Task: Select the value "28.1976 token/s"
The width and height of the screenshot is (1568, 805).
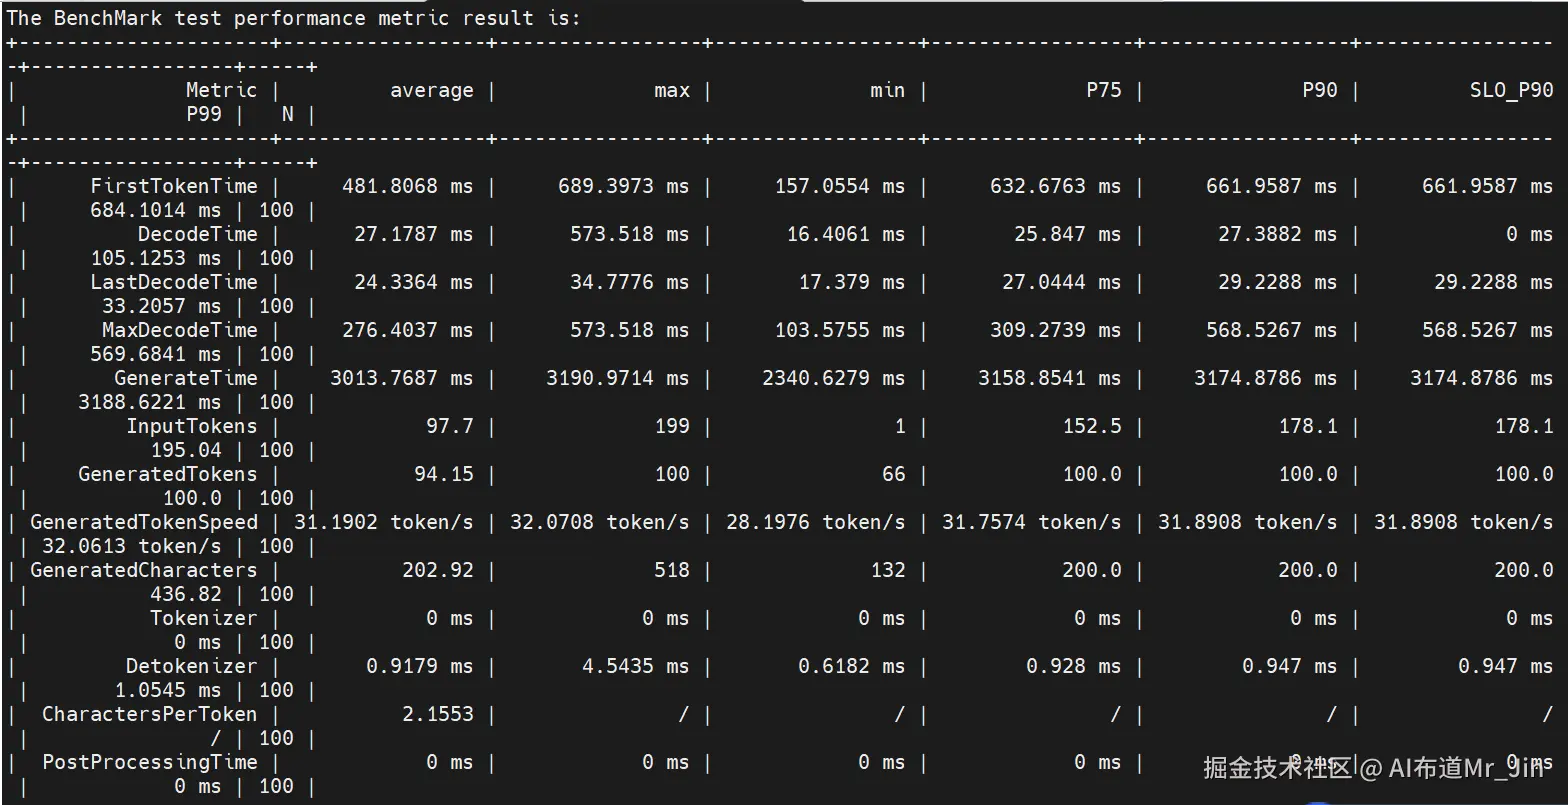Action: (815, 522)
